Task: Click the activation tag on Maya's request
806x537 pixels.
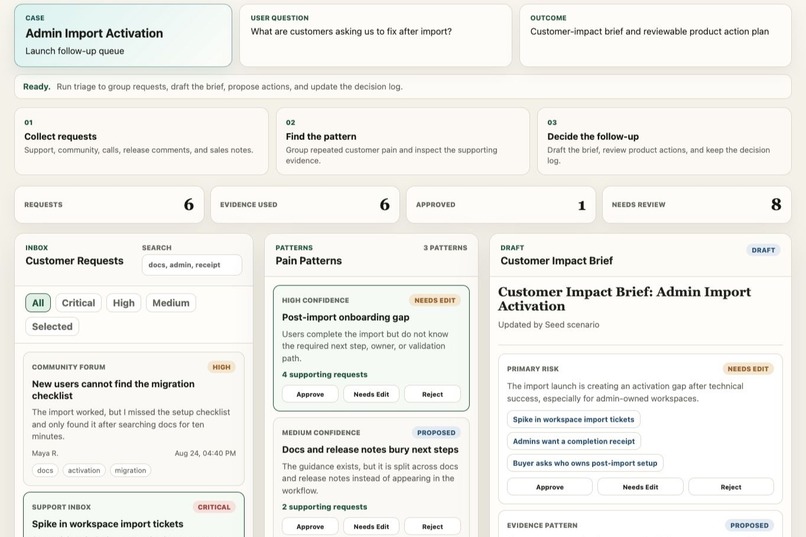Action: point(84,470)
